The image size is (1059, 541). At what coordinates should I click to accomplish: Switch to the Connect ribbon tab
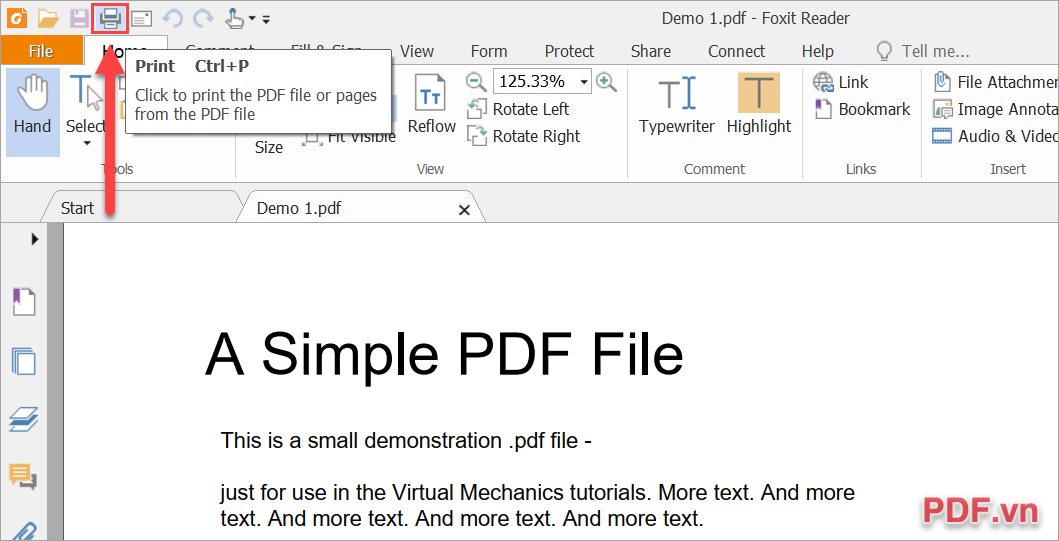coord(736,51)
